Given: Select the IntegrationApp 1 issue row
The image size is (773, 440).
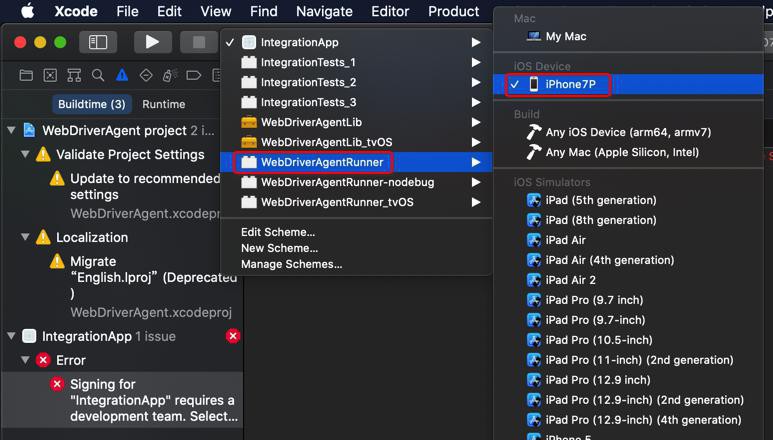Looking at the screenshot, I should [x=123, y=336].
